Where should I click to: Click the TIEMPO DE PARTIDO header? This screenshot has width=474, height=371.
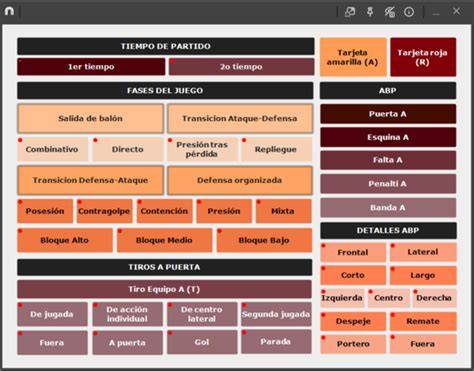coord(166,46)
